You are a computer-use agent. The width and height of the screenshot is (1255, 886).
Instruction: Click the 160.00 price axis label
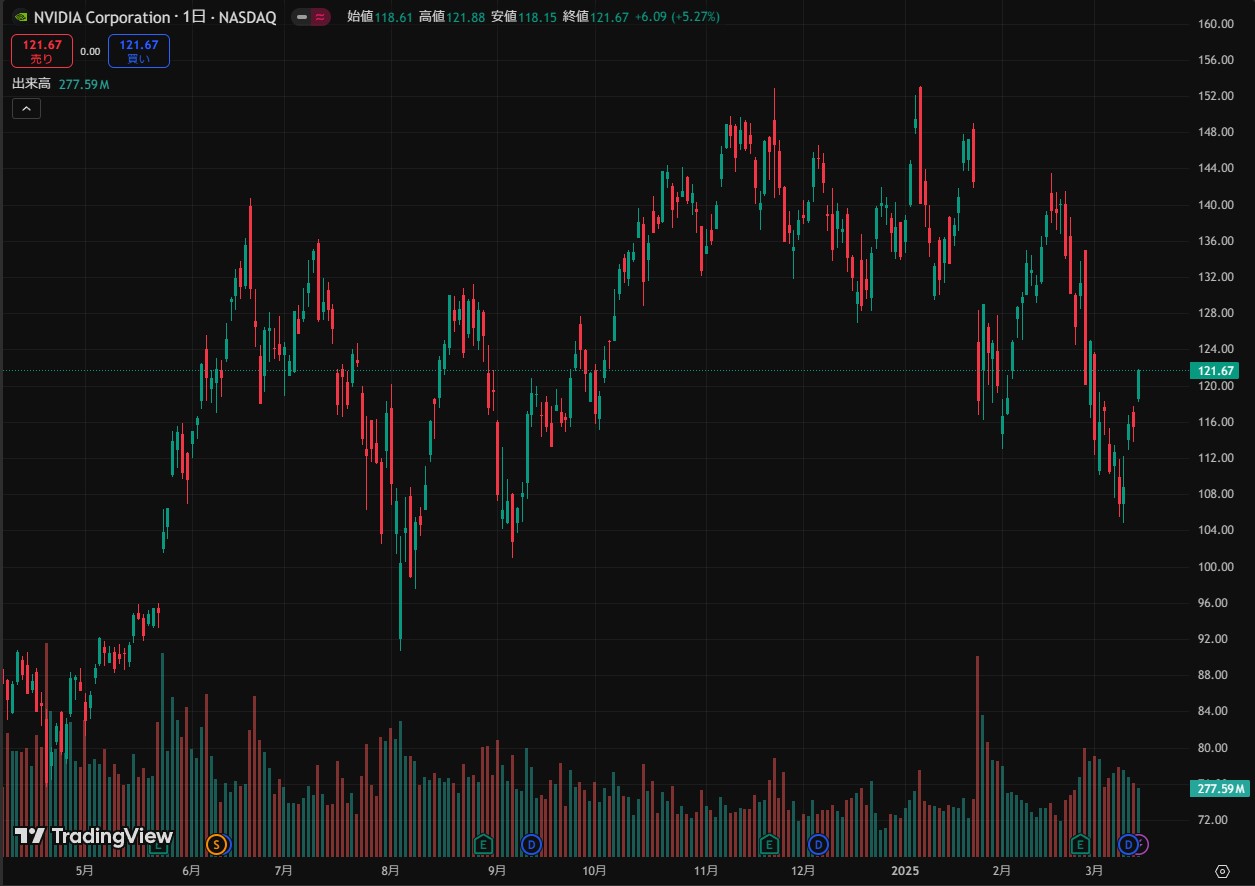tap(1214, 24)
